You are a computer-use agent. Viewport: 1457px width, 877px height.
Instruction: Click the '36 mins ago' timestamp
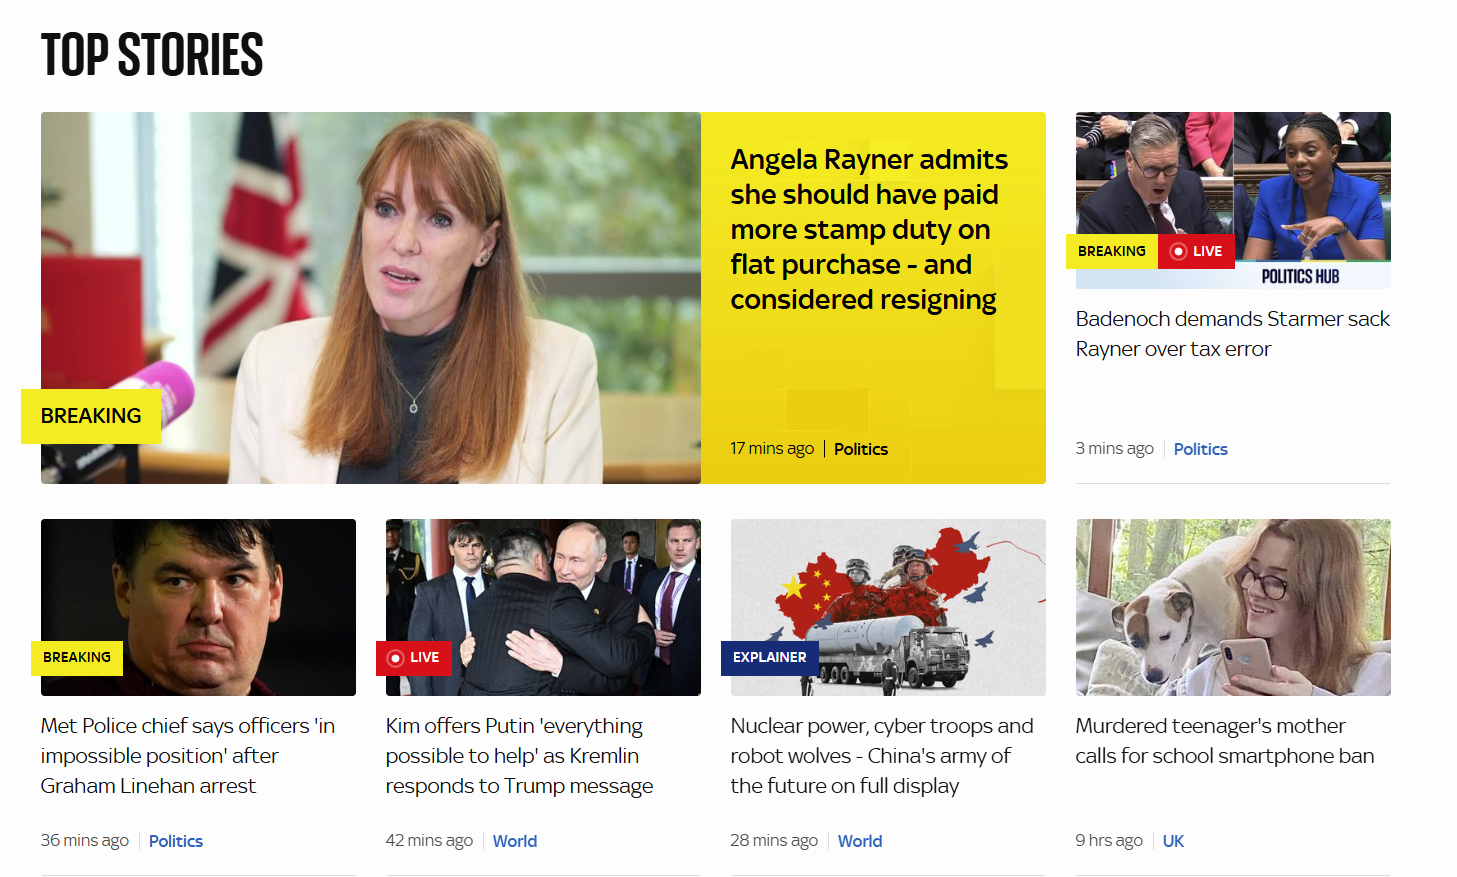point(85,841)
